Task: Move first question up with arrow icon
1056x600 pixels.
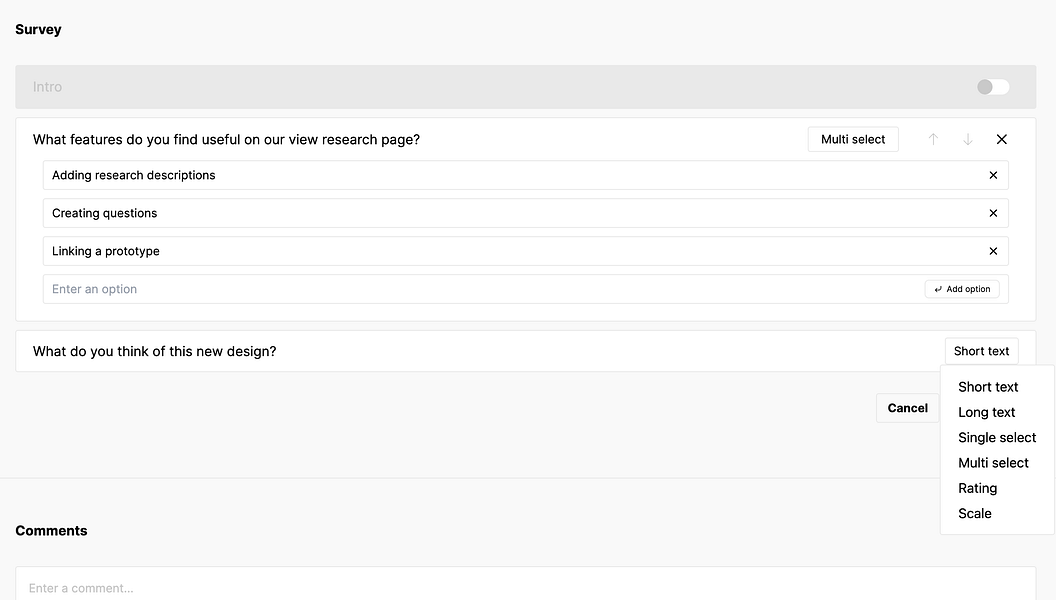Action: click(933, 140)
